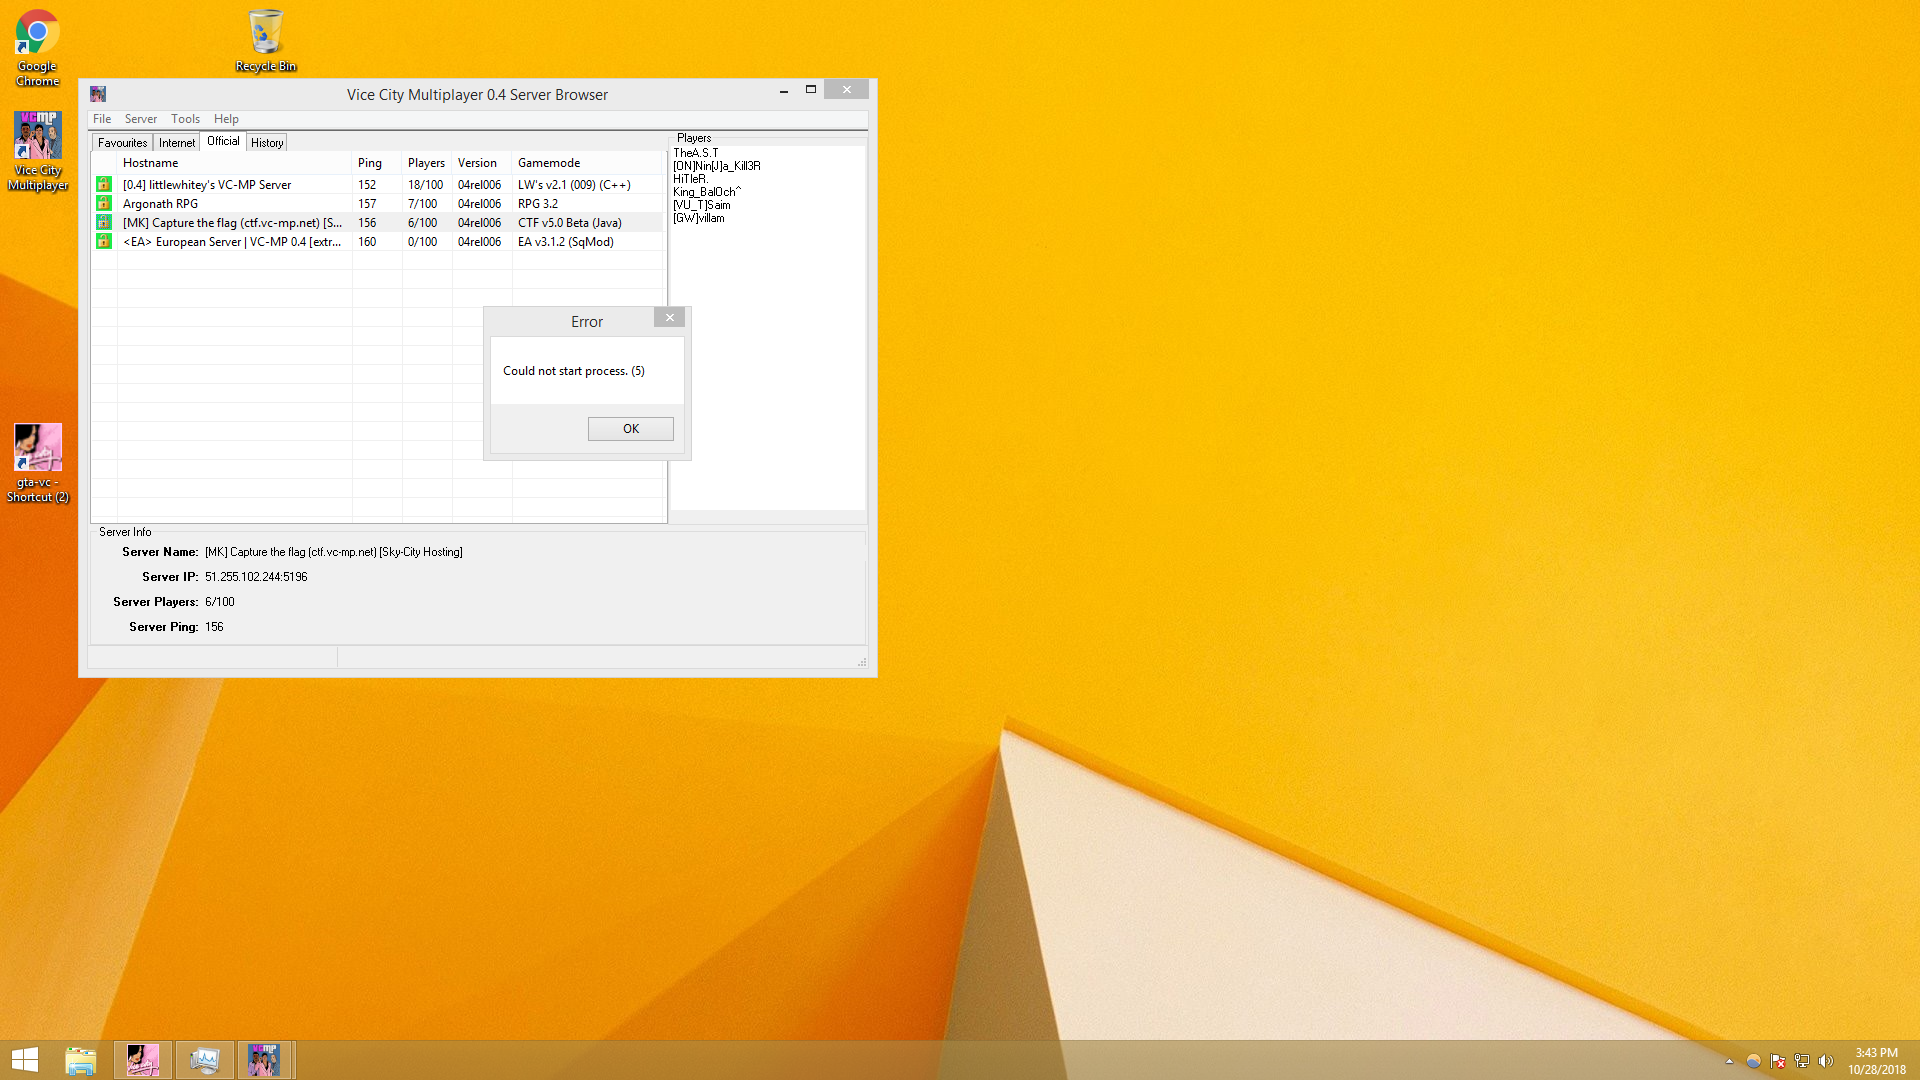Click the Server IP value 51.255.102.244:5196
Screen dimensions: 1920x1080
[256, 577]
